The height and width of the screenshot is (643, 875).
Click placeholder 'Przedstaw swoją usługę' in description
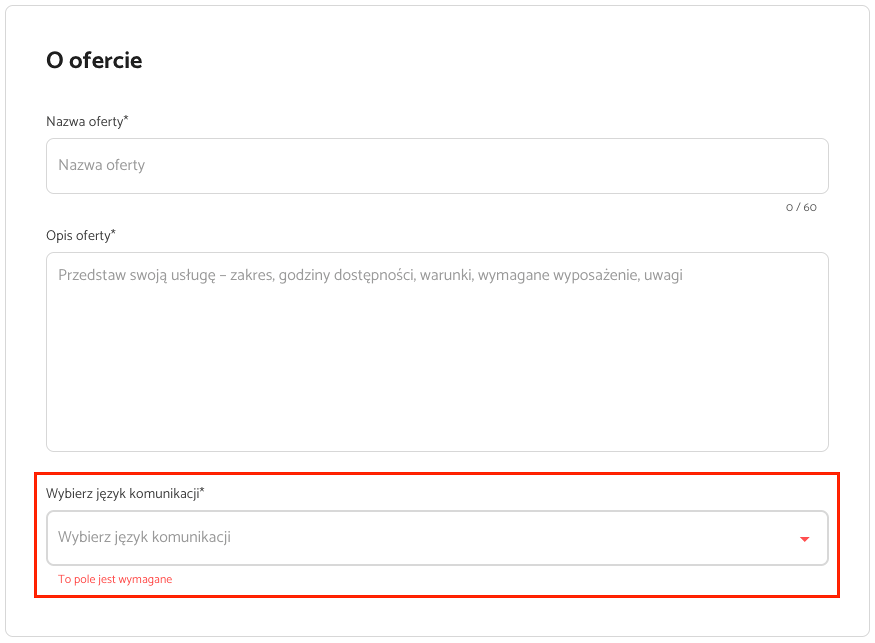point(137,276)
